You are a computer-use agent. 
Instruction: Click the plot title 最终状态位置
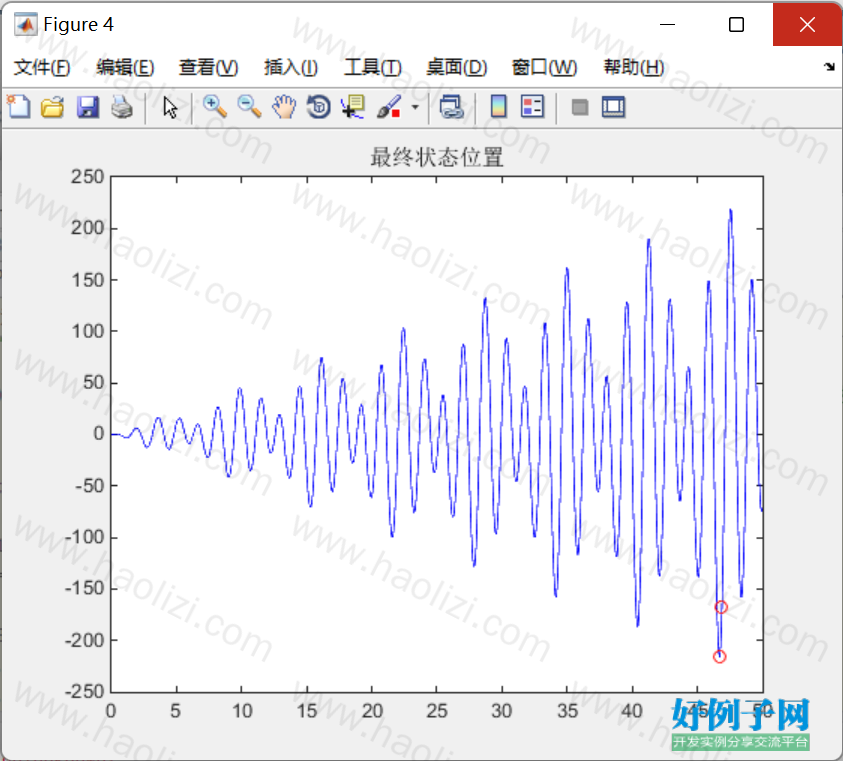coord(437,157)
